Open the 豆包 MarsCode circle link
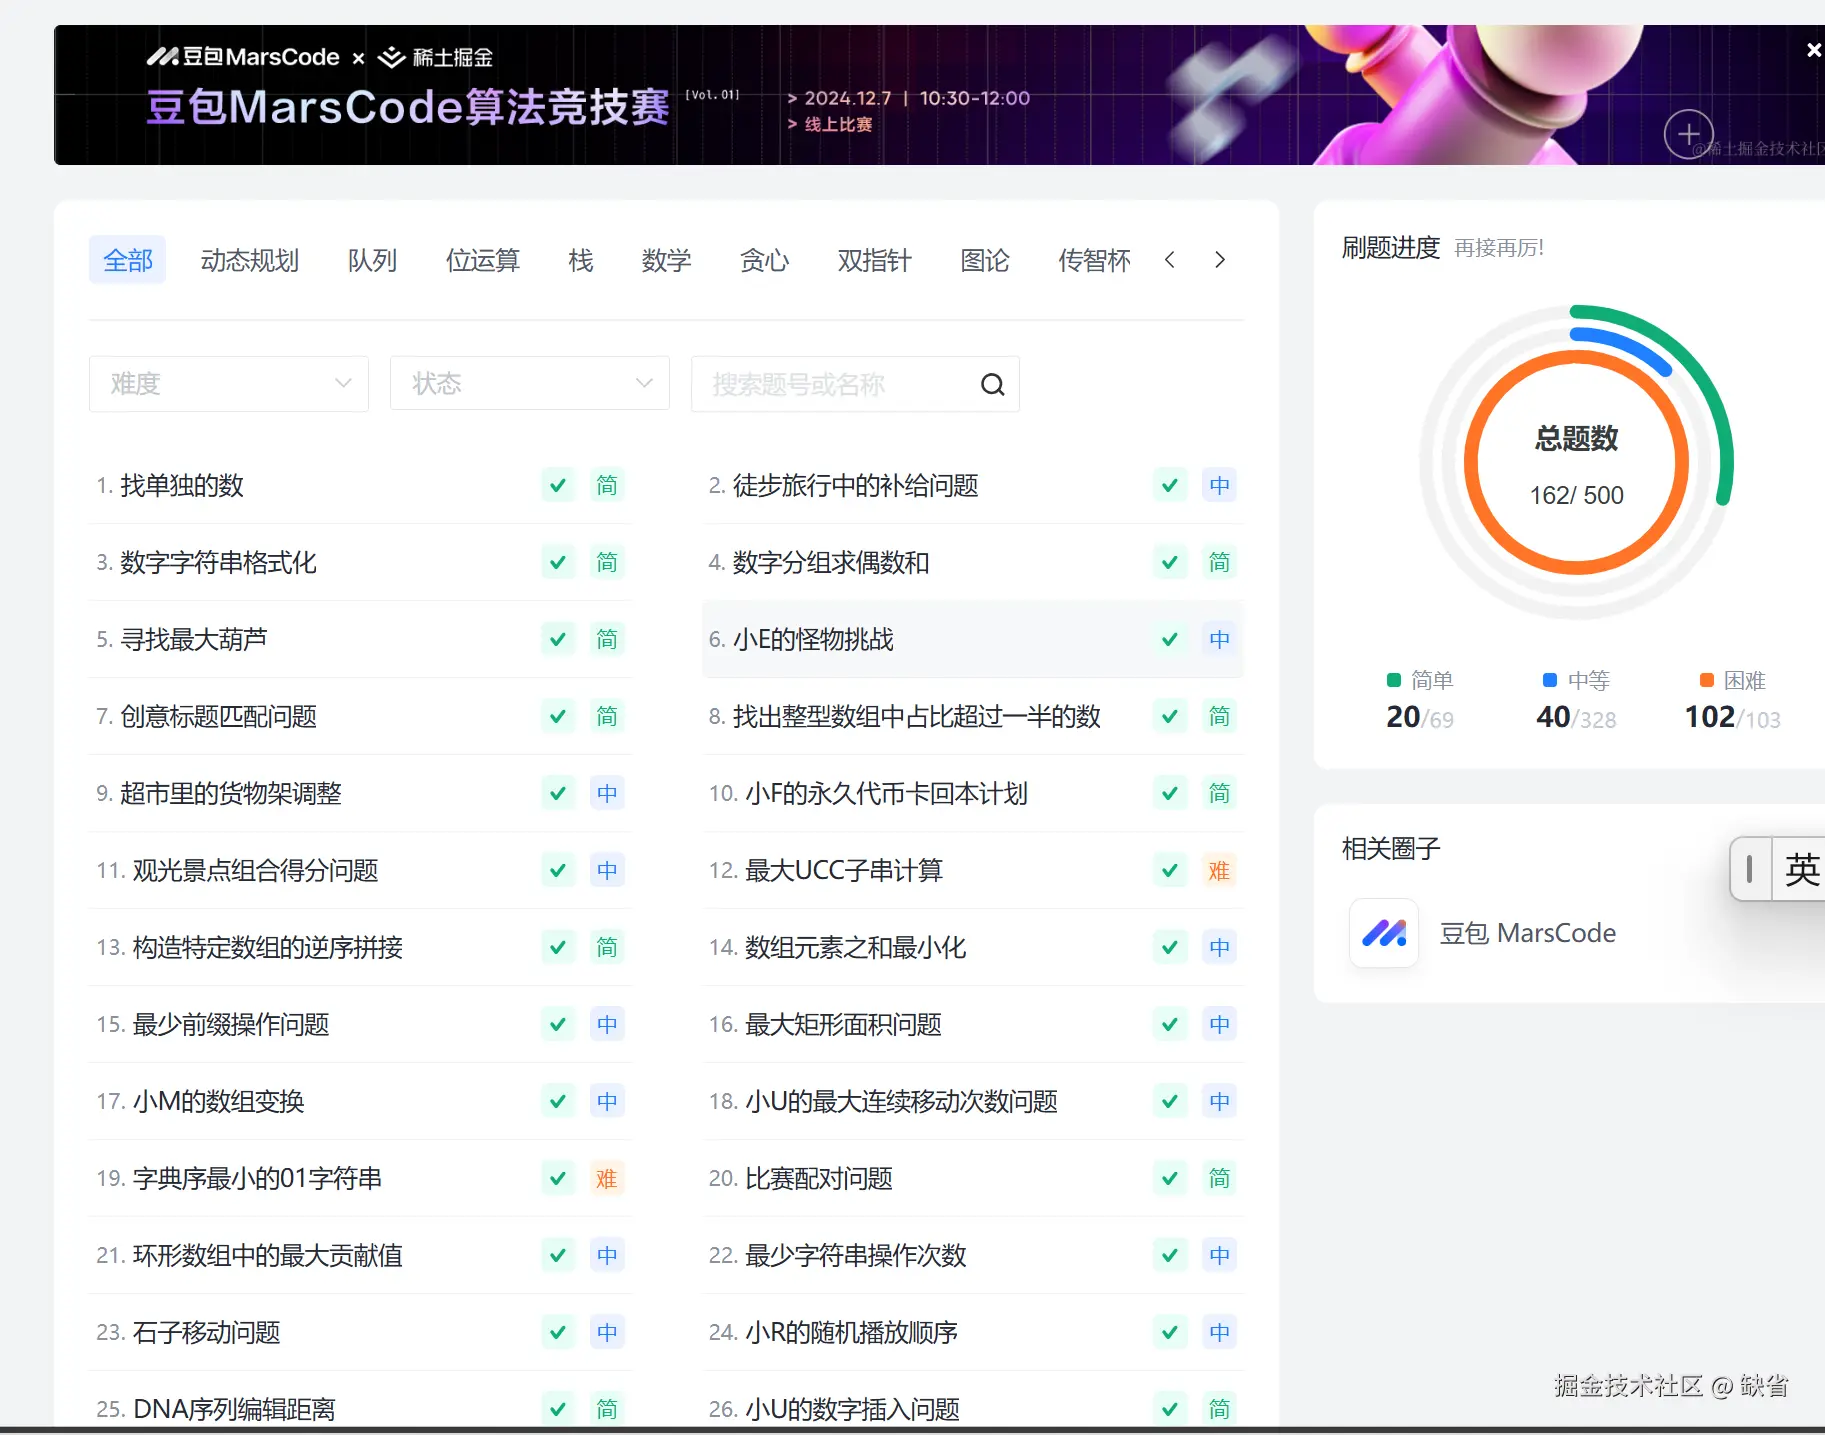Viewport: 1825px width, 1435px height. click(1528, 933)
